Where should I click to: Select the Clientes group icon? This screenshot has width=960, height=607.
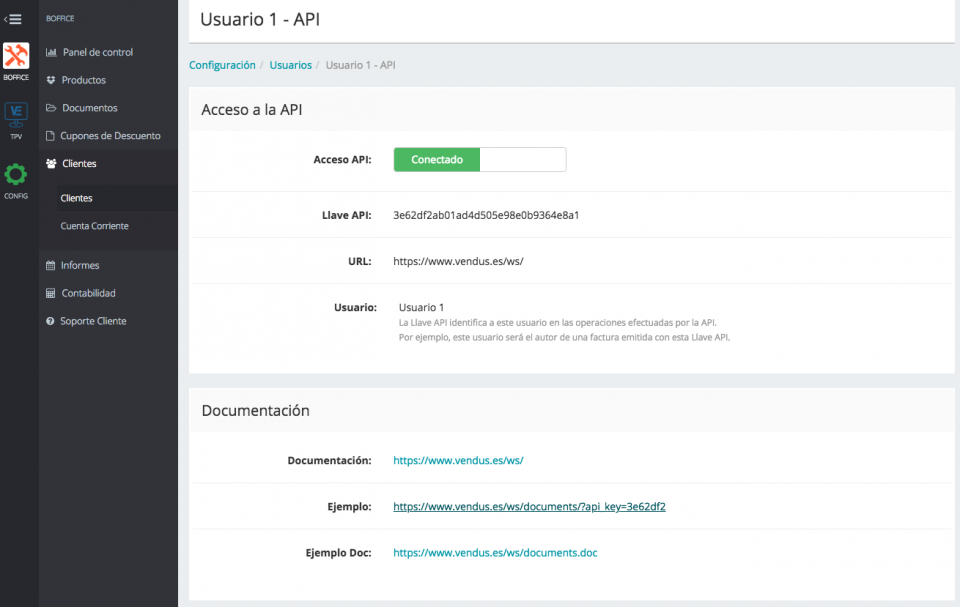point(49,163)
